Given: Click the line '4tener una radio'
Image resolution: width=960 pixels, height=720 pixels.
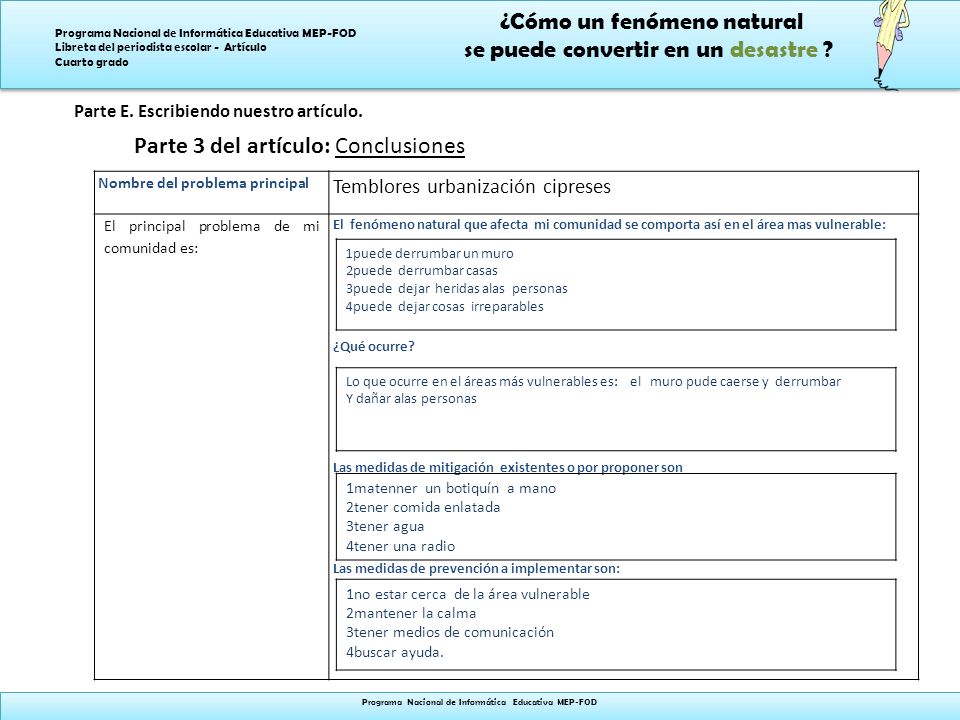Looking at the screenshot, I should click(400, 546).
